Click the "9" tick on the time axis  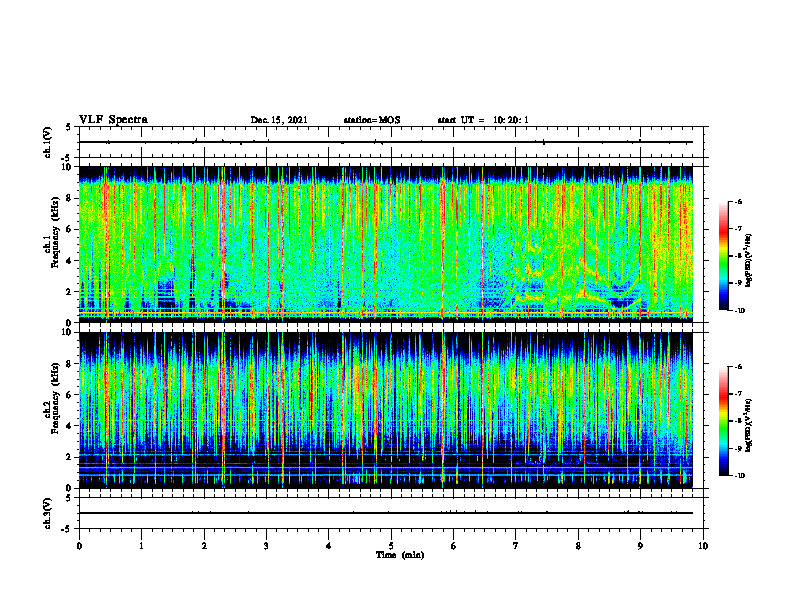click(640, 546)
